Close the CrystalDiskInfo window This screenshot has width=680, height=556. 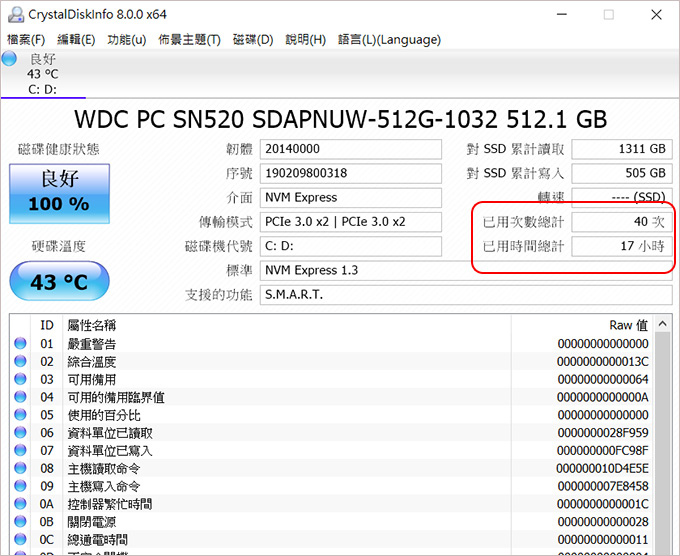656,15
